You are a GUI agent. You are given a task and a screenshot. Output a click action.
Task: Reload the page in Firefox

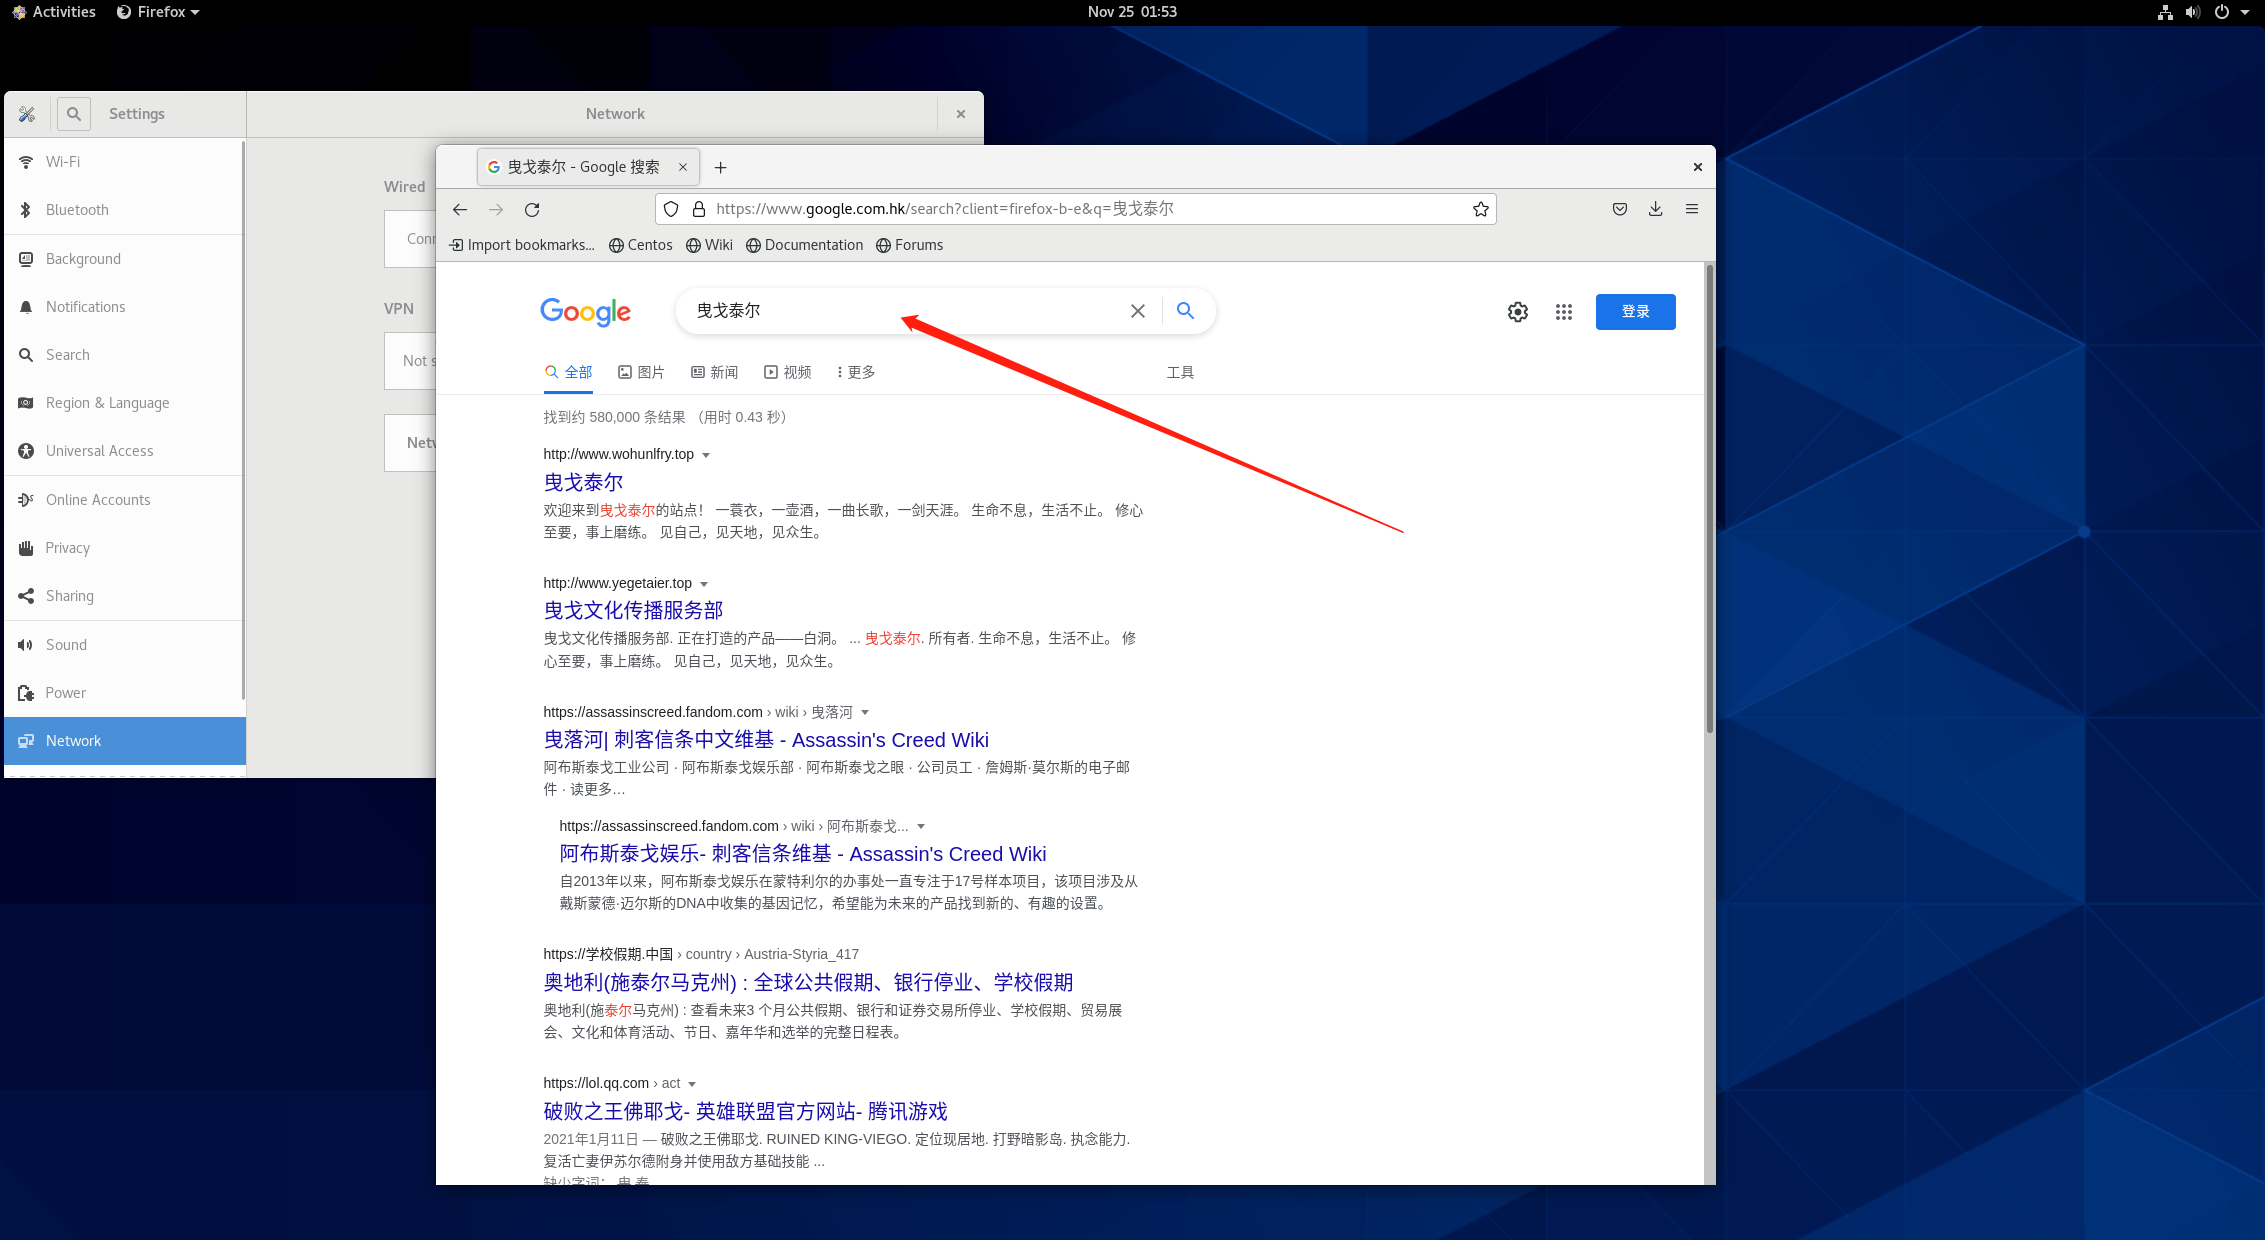(x=532, y=209)
